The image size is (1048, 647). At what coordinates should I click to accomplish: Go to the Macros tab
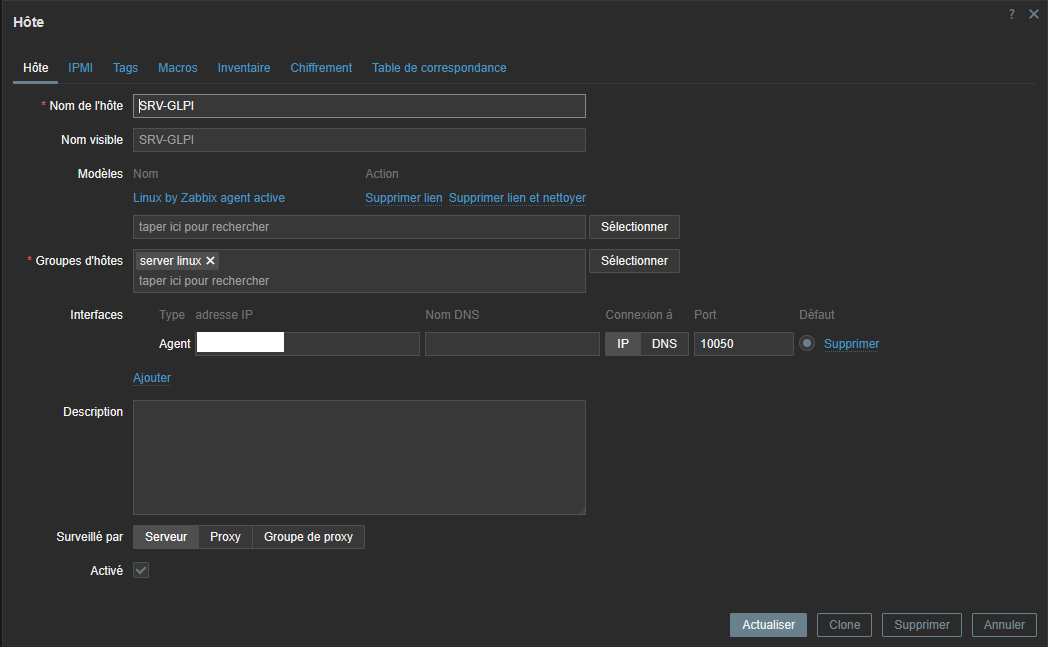click(178, 68)
